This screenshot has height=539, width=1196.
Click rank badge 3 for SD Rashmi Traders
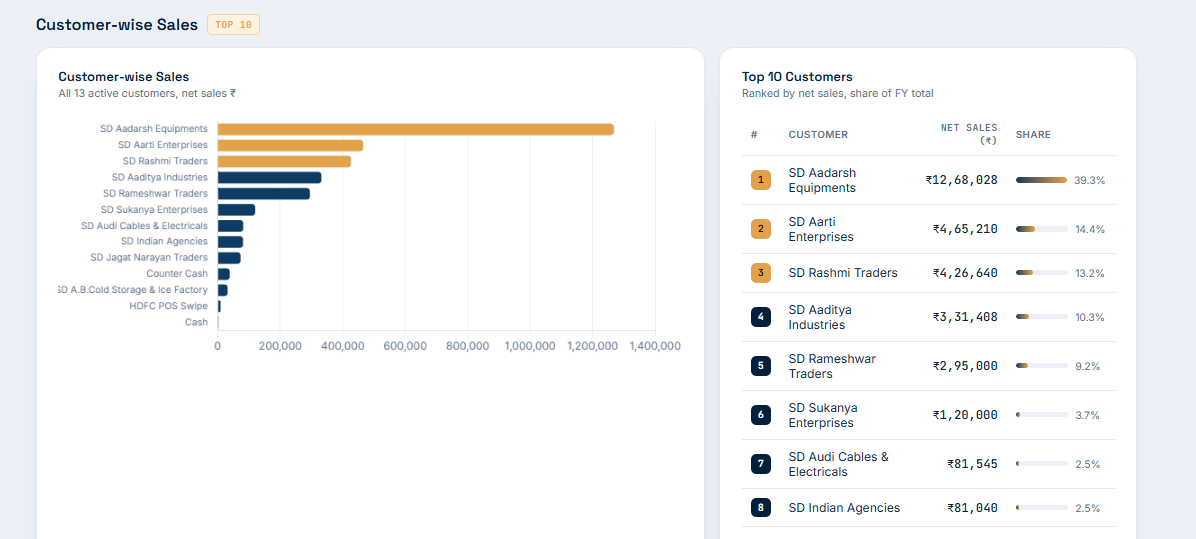click(x=760, y=273)
